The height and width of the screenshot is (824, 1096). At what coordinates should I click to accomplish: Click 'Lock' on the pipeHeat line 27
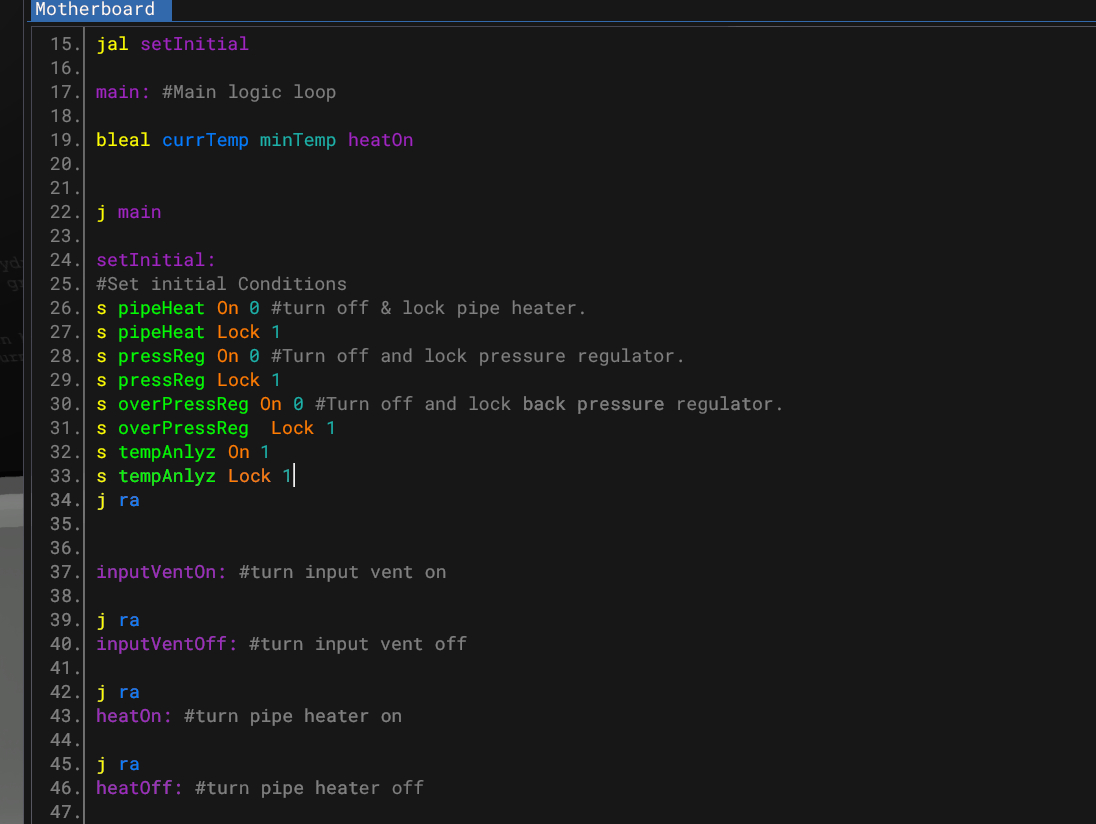click(x=238, y=332)
